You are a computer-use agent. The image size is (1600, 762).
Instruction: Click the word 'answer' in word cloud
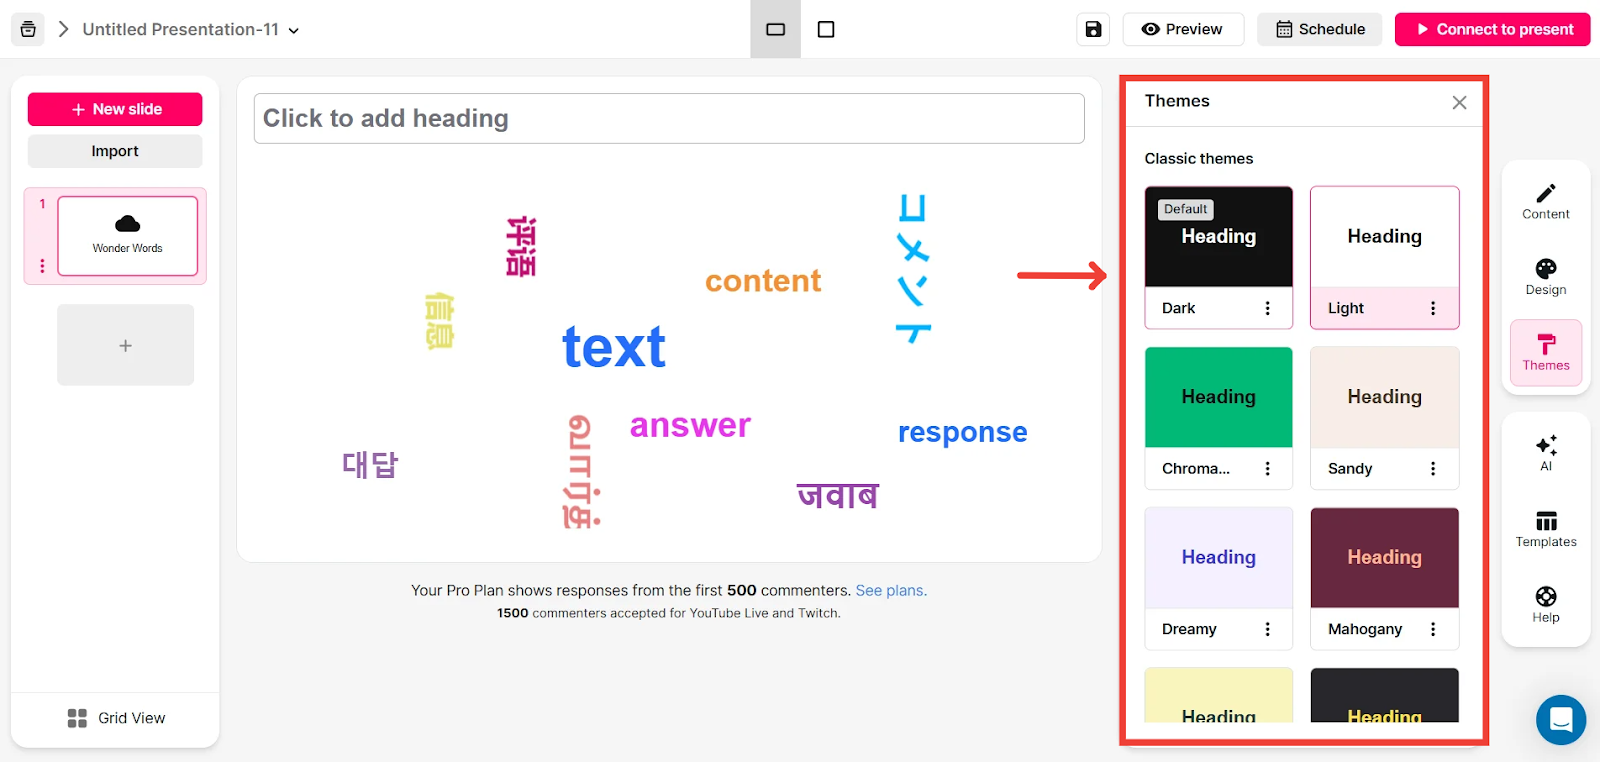pos(690,426)
